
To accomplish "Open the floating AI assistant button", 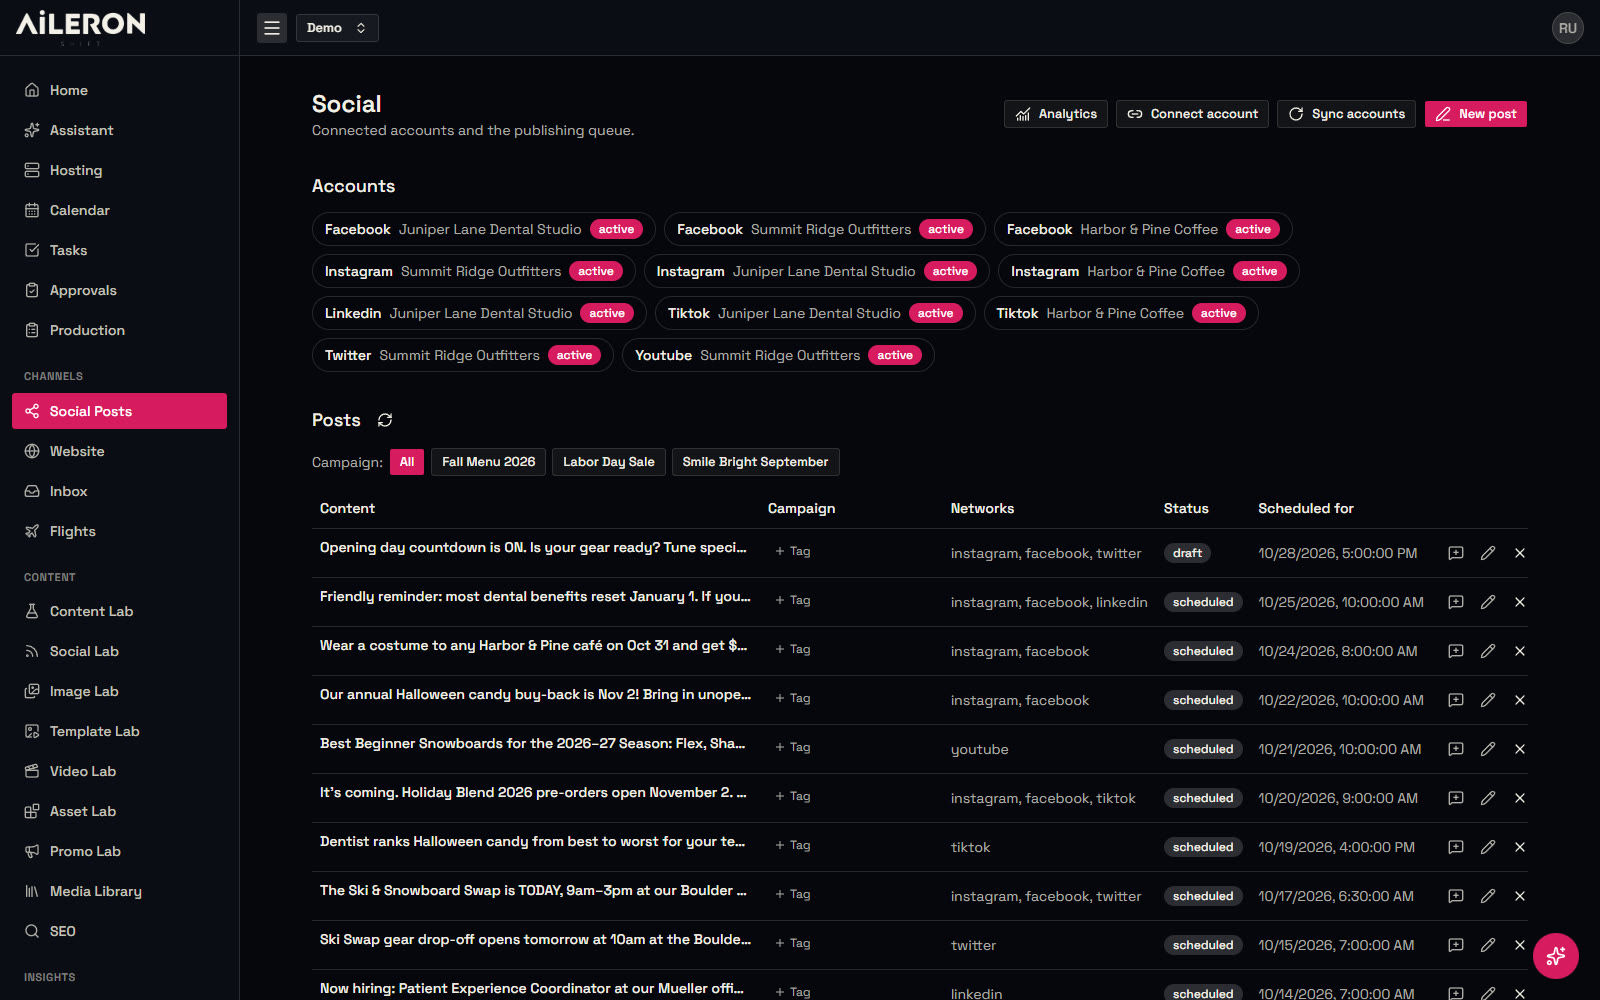I will (1556, 956).
